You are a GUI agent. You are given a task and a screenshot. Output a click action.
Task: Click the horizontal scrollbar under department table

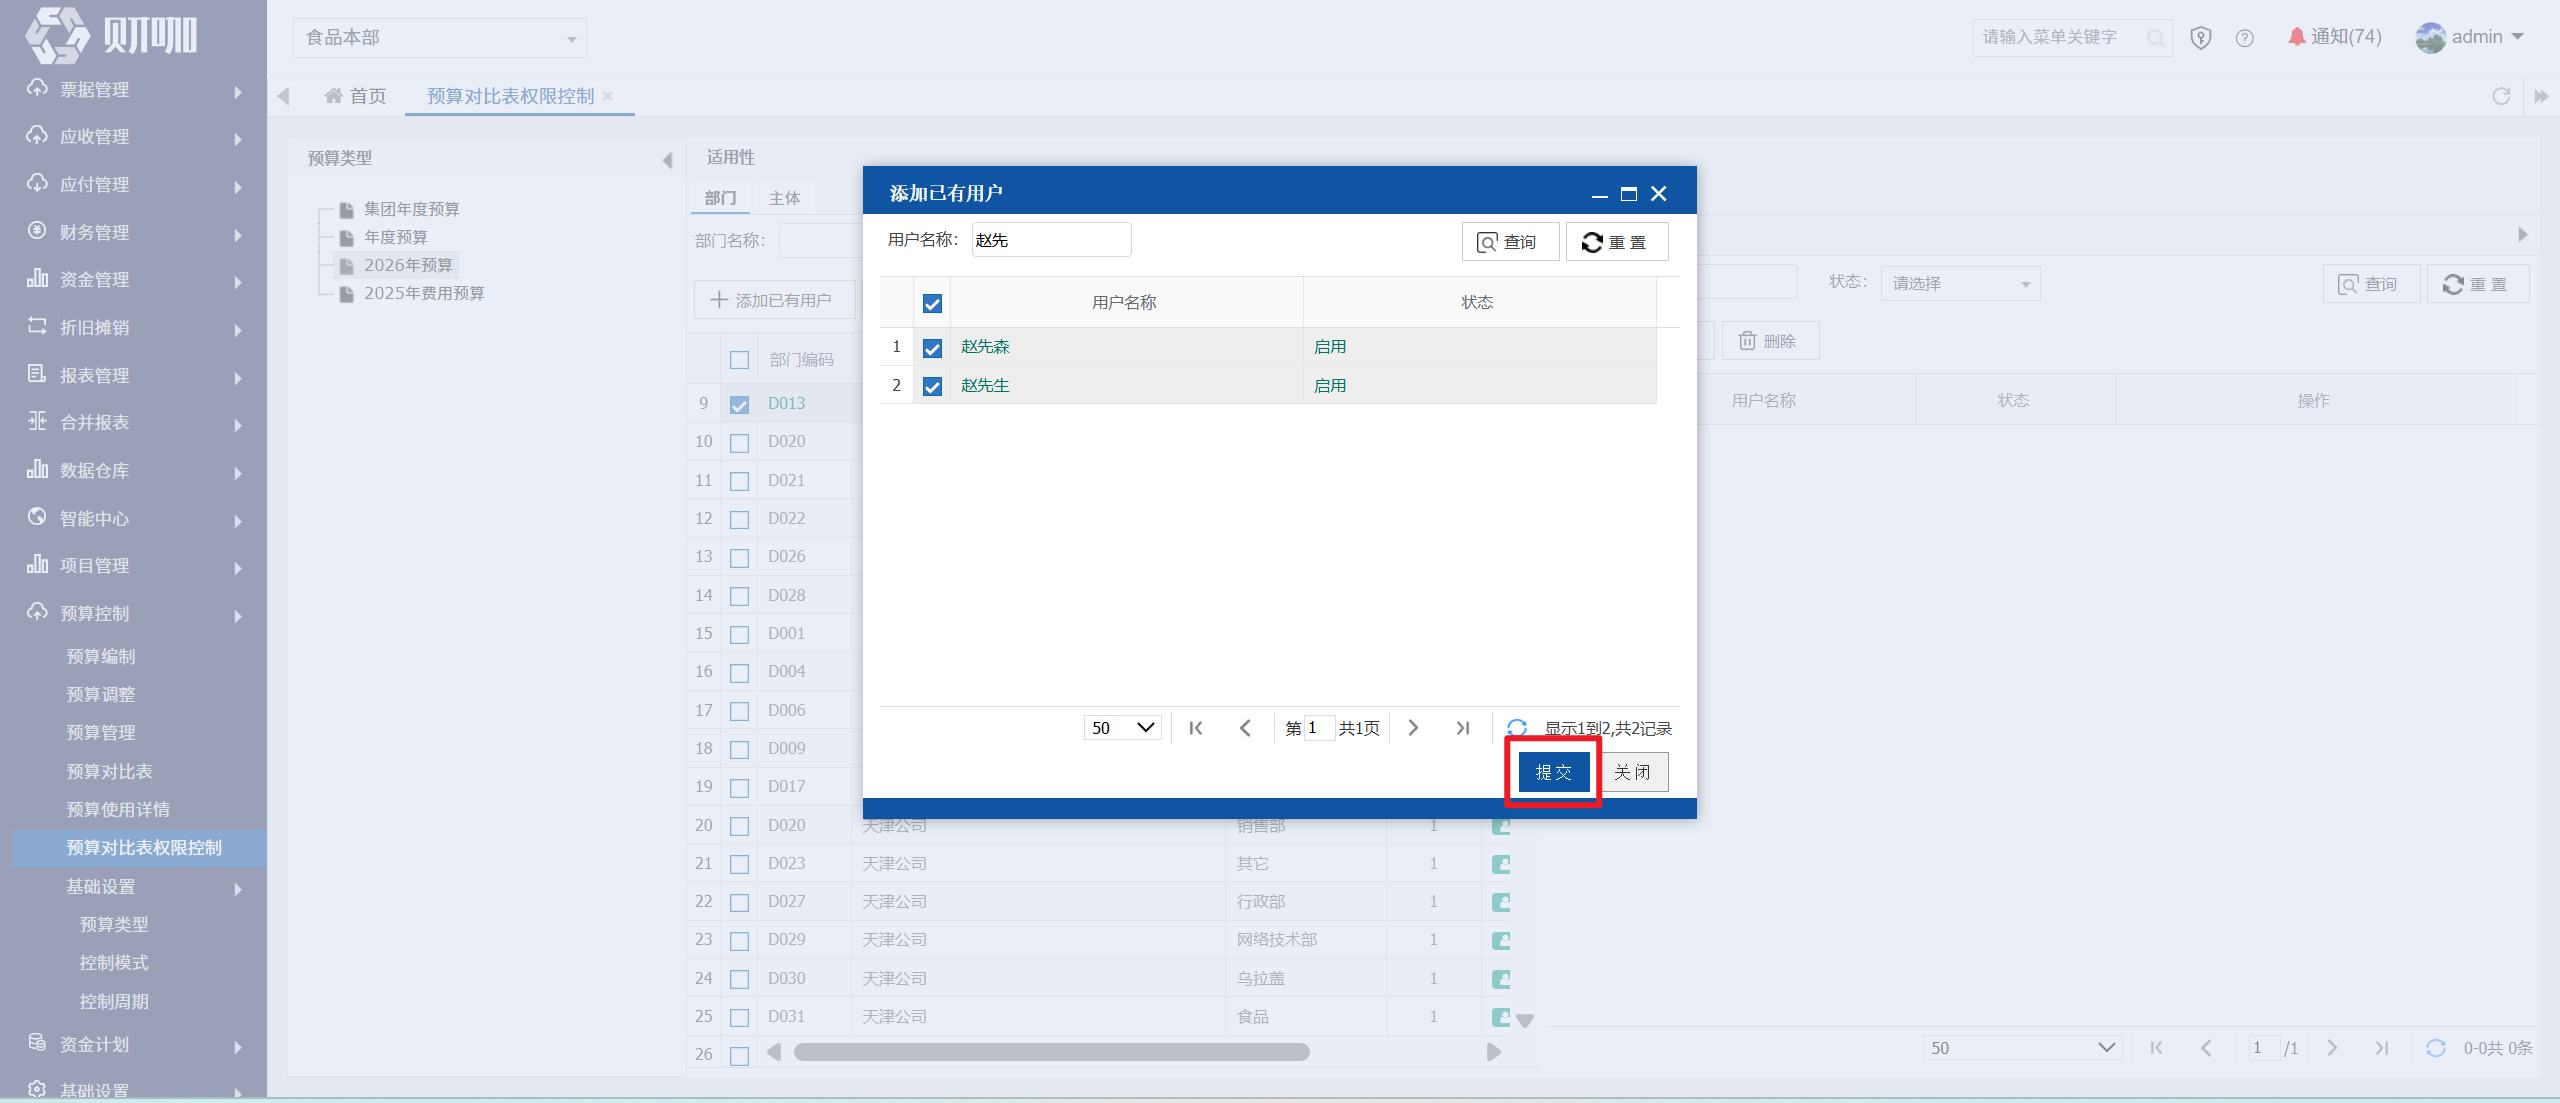pos(1051,1052)
